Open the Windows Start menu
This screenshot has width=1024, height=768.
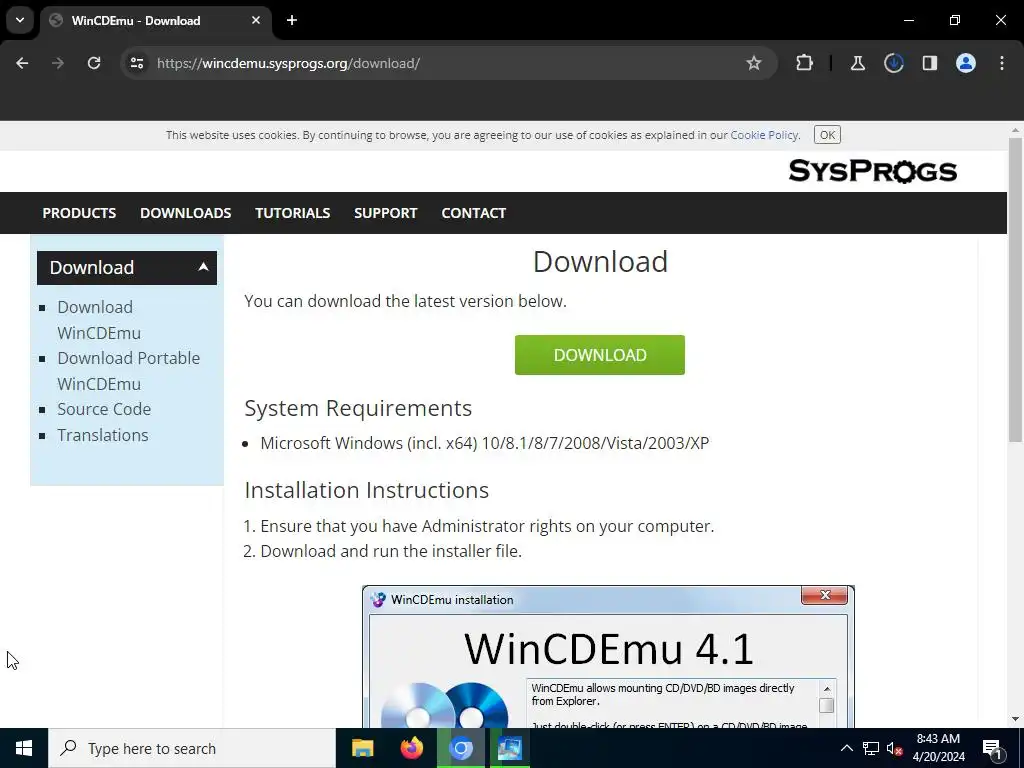coord(24,748)
